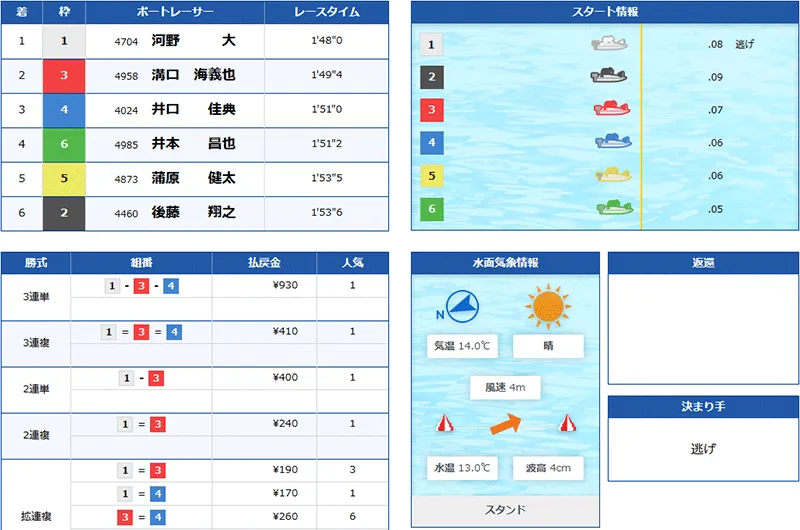
Task: Click the 気温 14.0℃ box
Action: click(x=462, y=346)
